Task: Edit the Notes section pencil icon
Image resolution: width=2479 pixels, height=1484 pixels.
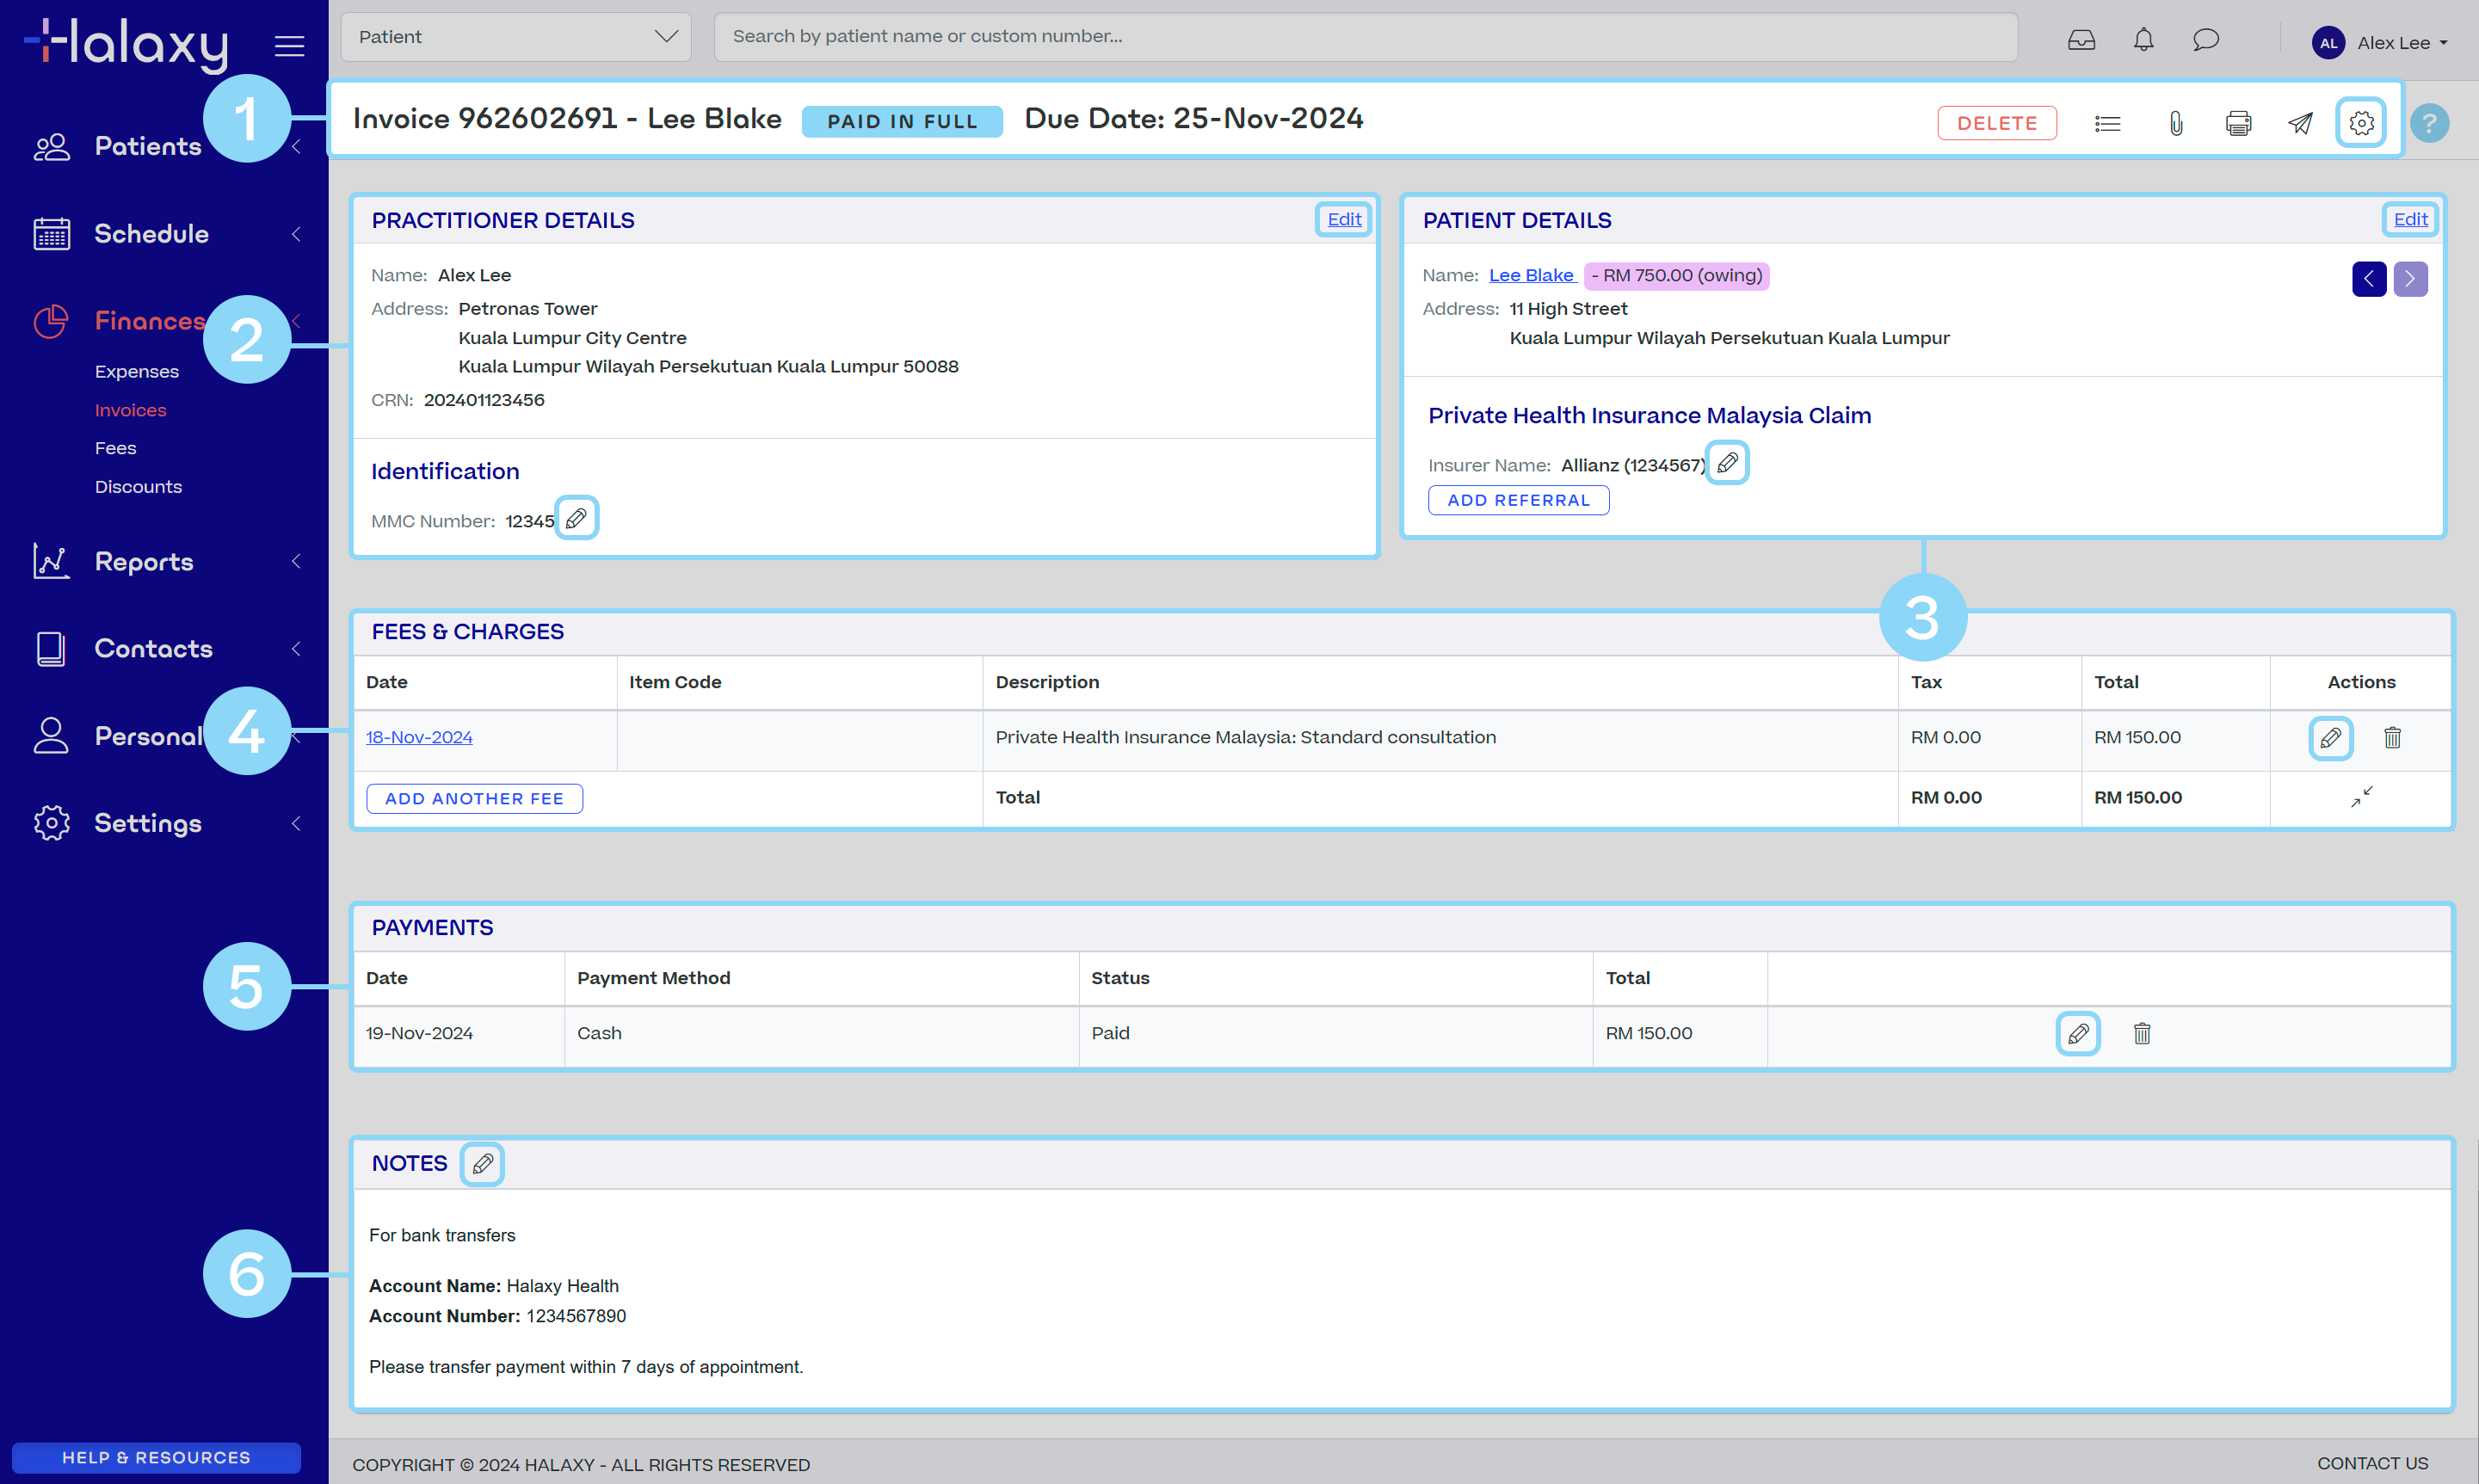Action: [x=482, y=1164]
